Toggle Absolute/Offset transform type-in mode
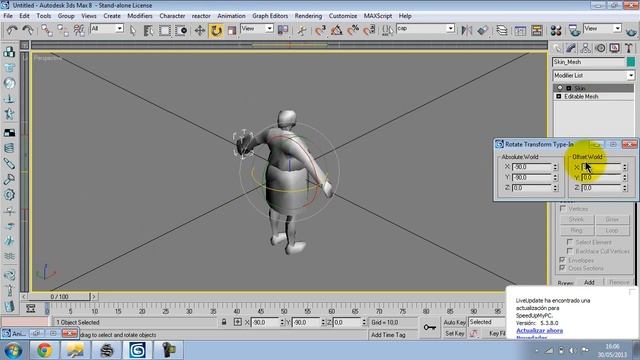 [x=238, y=322]
